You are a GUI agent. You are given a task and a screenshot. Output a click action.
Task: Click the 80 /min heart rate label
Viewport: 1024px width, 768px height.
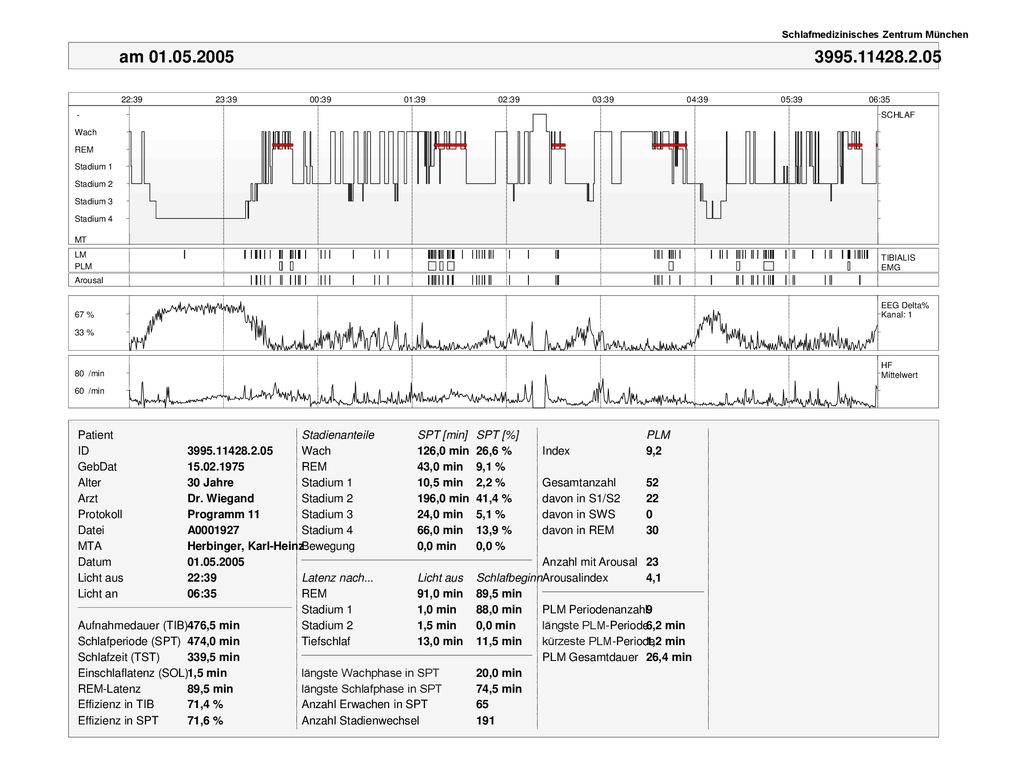89,374
